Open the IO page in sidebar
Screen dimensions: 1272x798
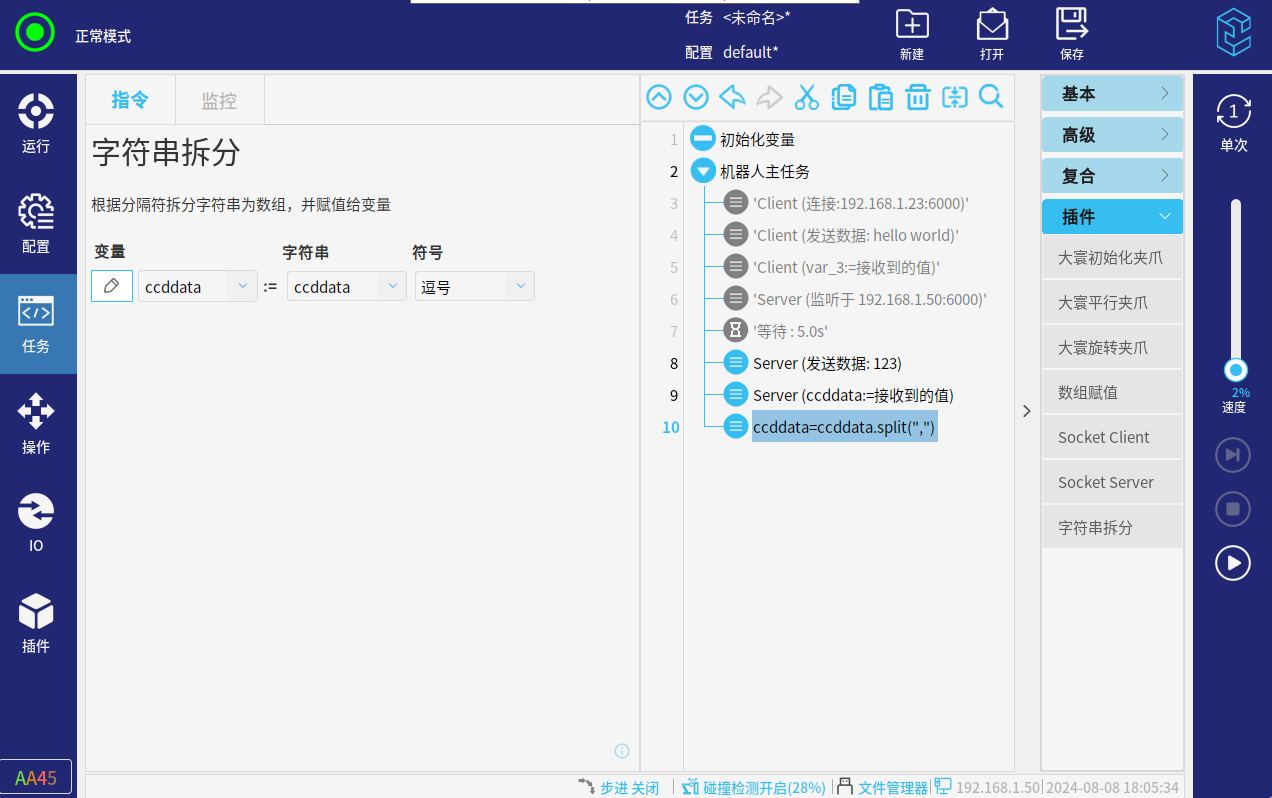click(36, 523)
